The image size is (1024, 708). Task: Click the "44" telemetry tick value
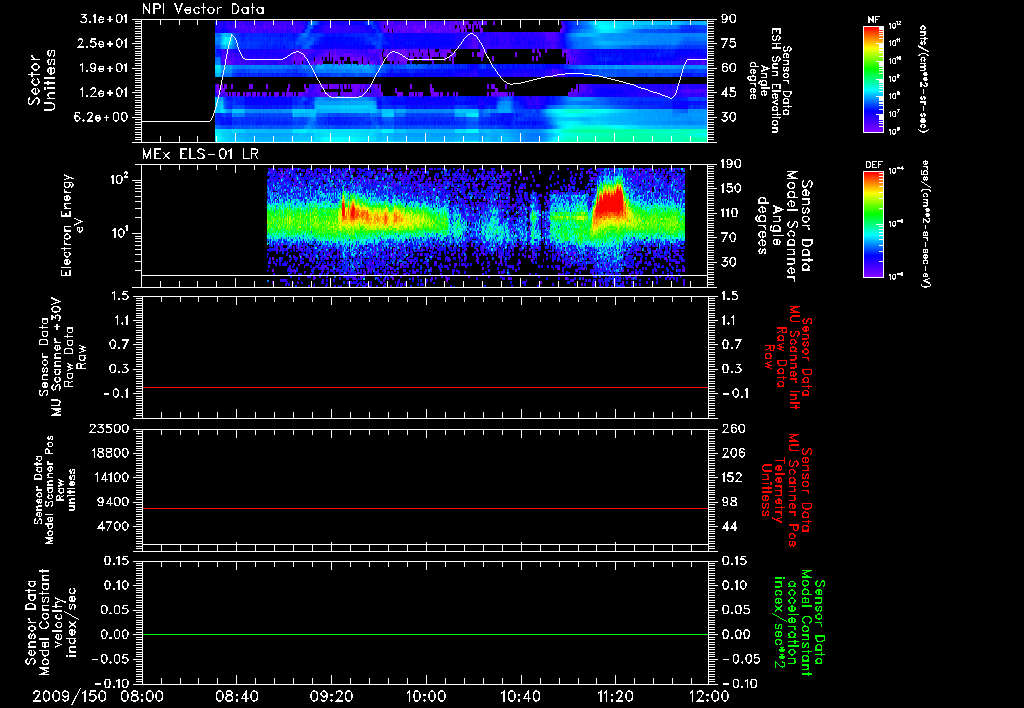coord(729,526)
